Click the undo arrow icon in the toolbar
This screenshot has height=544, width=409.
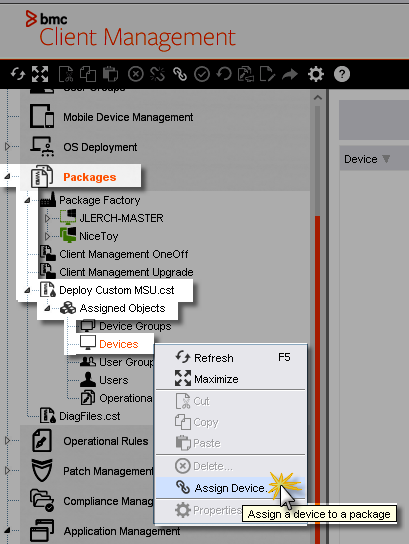(224, 74)
